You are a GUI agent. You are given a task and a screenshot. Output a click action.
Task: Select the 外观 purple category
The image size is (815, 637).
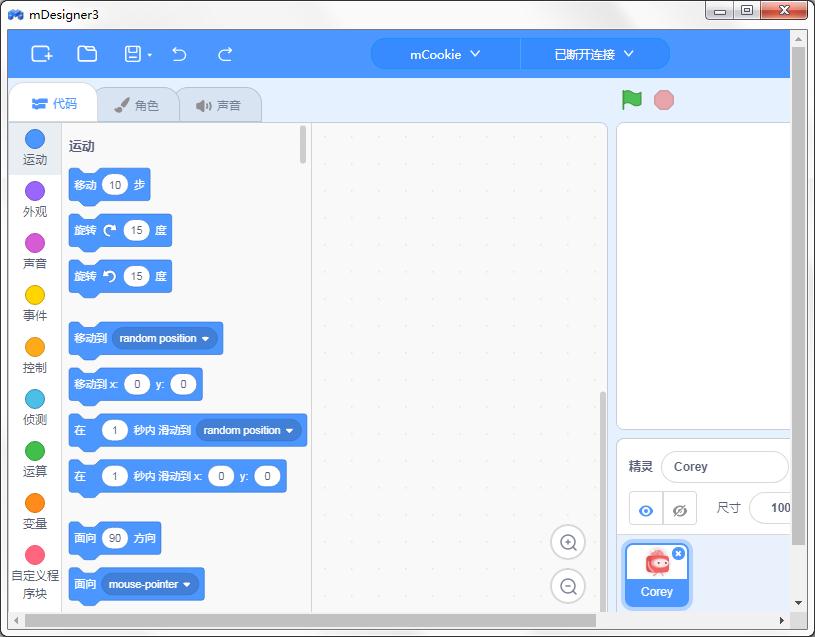click(x=35, y=200)
